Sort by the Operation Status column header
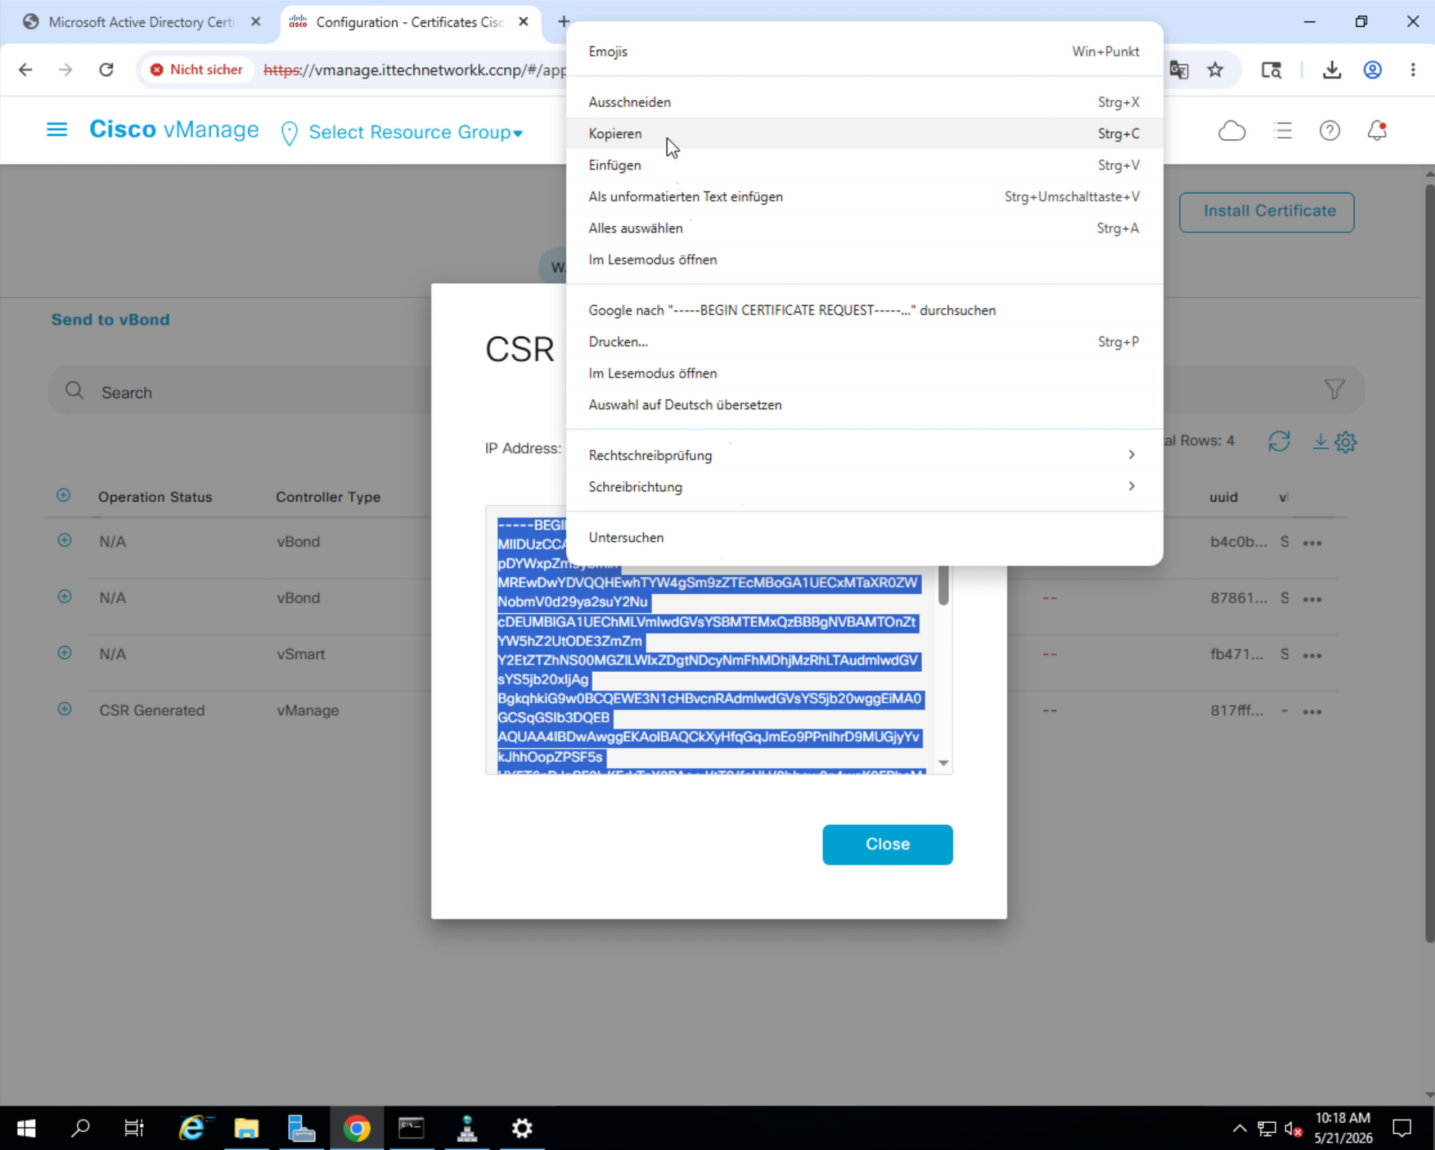 tap(155, 497)
